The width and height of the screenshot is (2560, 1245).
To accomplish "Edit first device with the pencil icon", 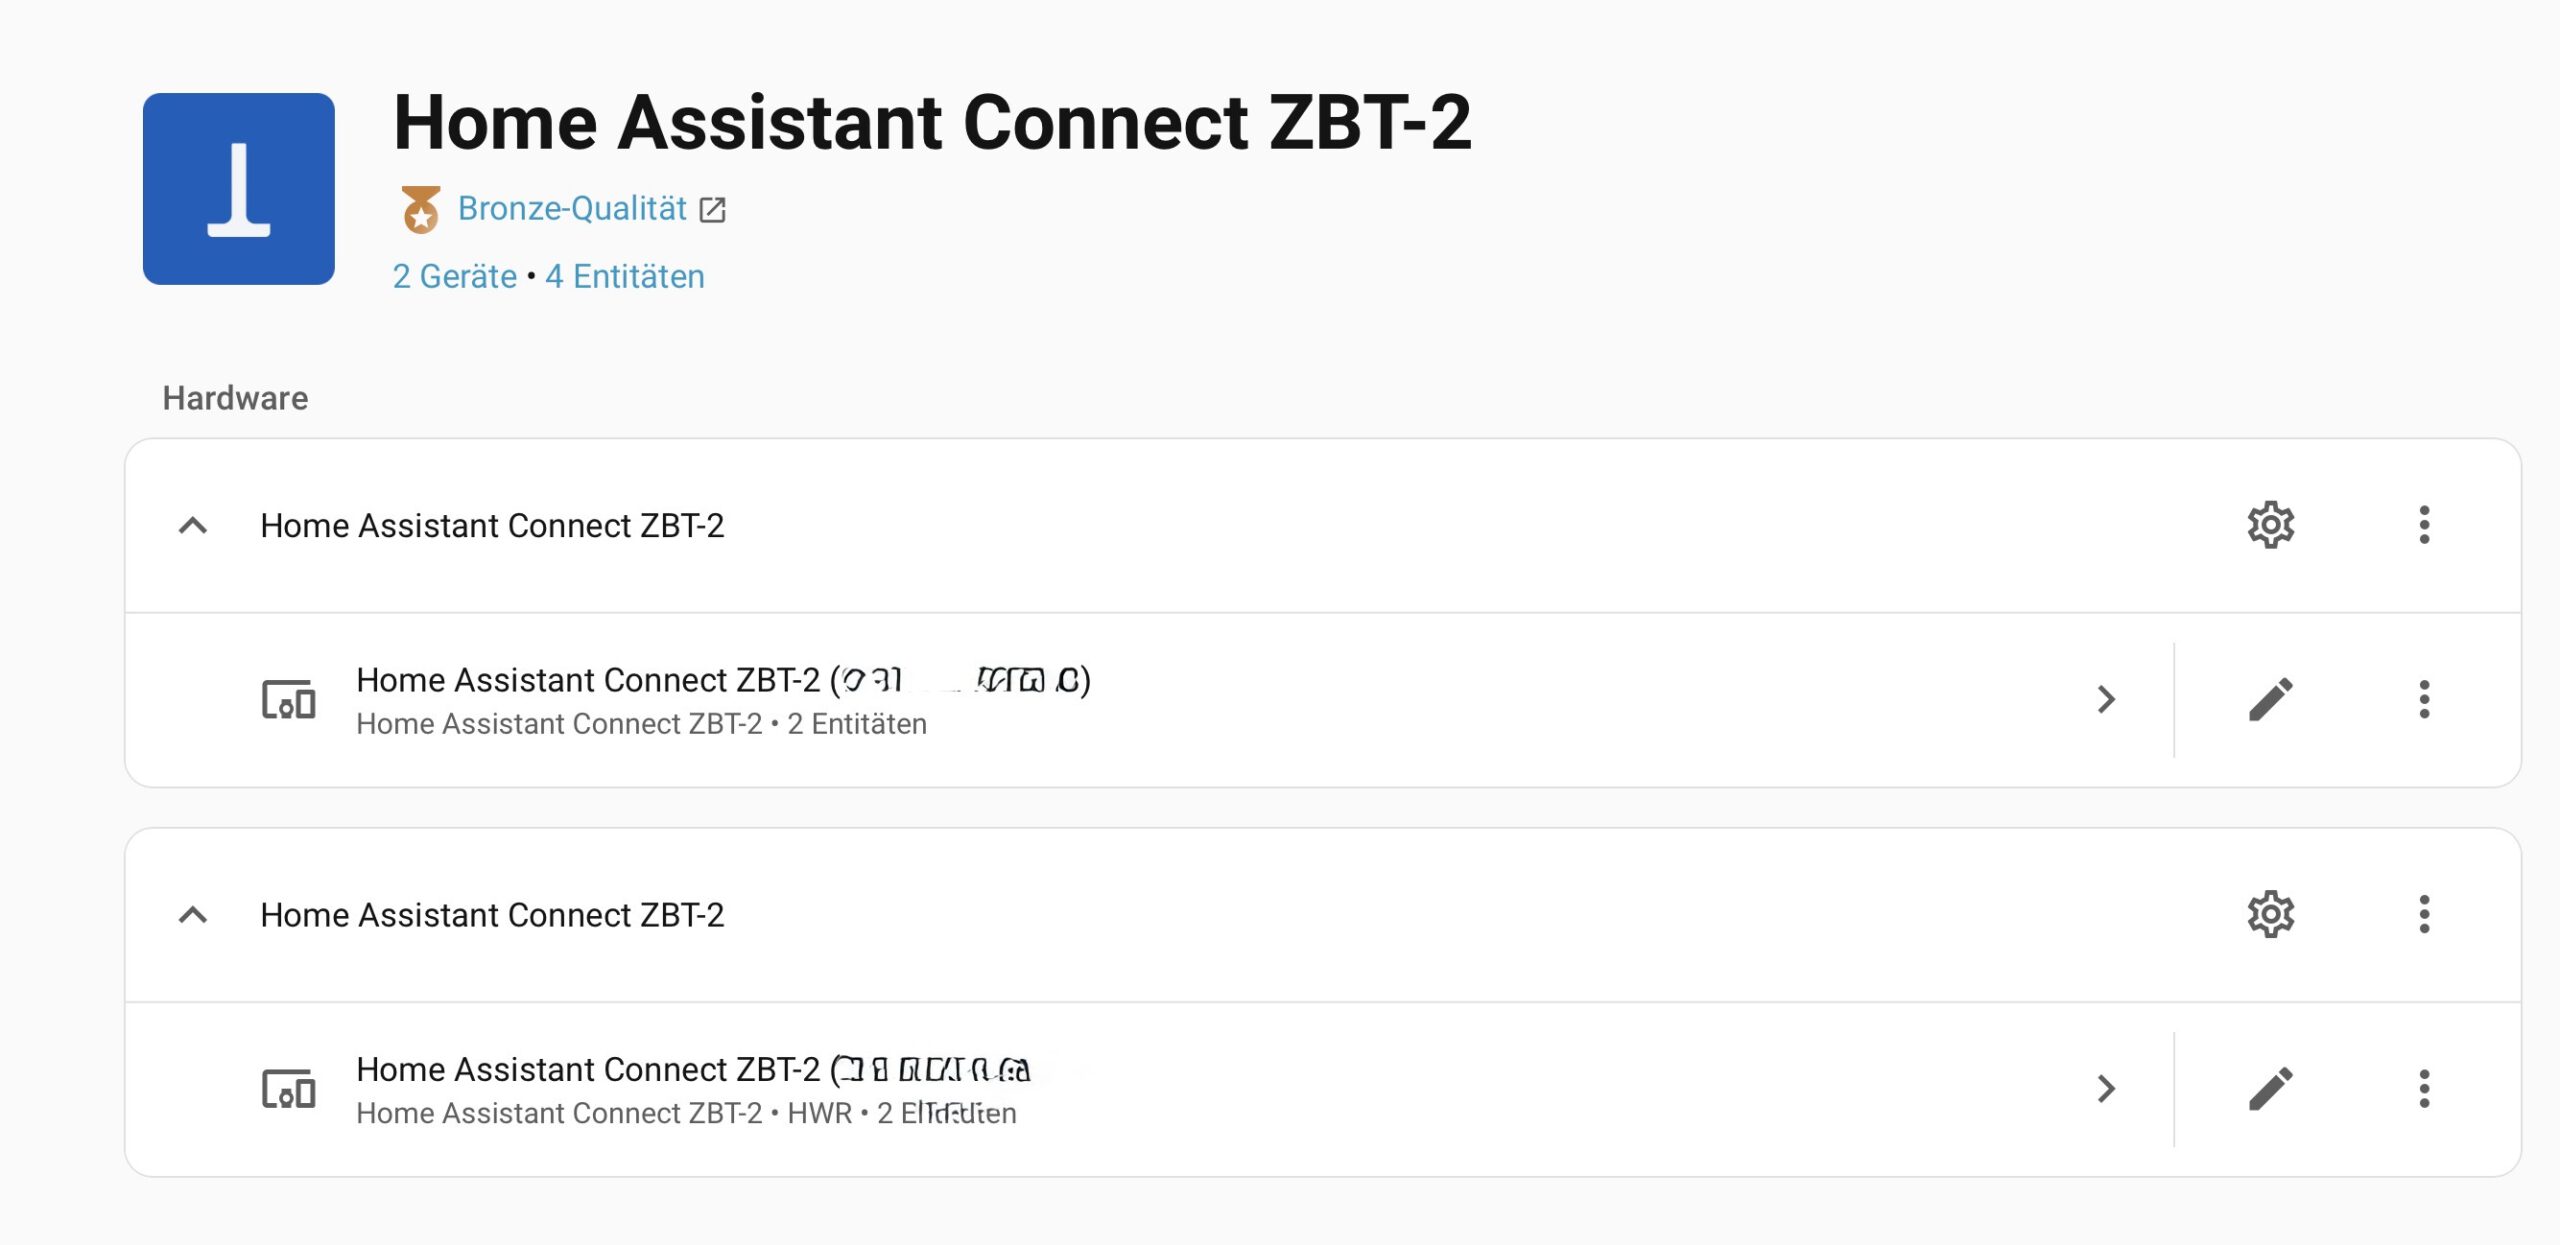I will click(x=2270, y=699).
